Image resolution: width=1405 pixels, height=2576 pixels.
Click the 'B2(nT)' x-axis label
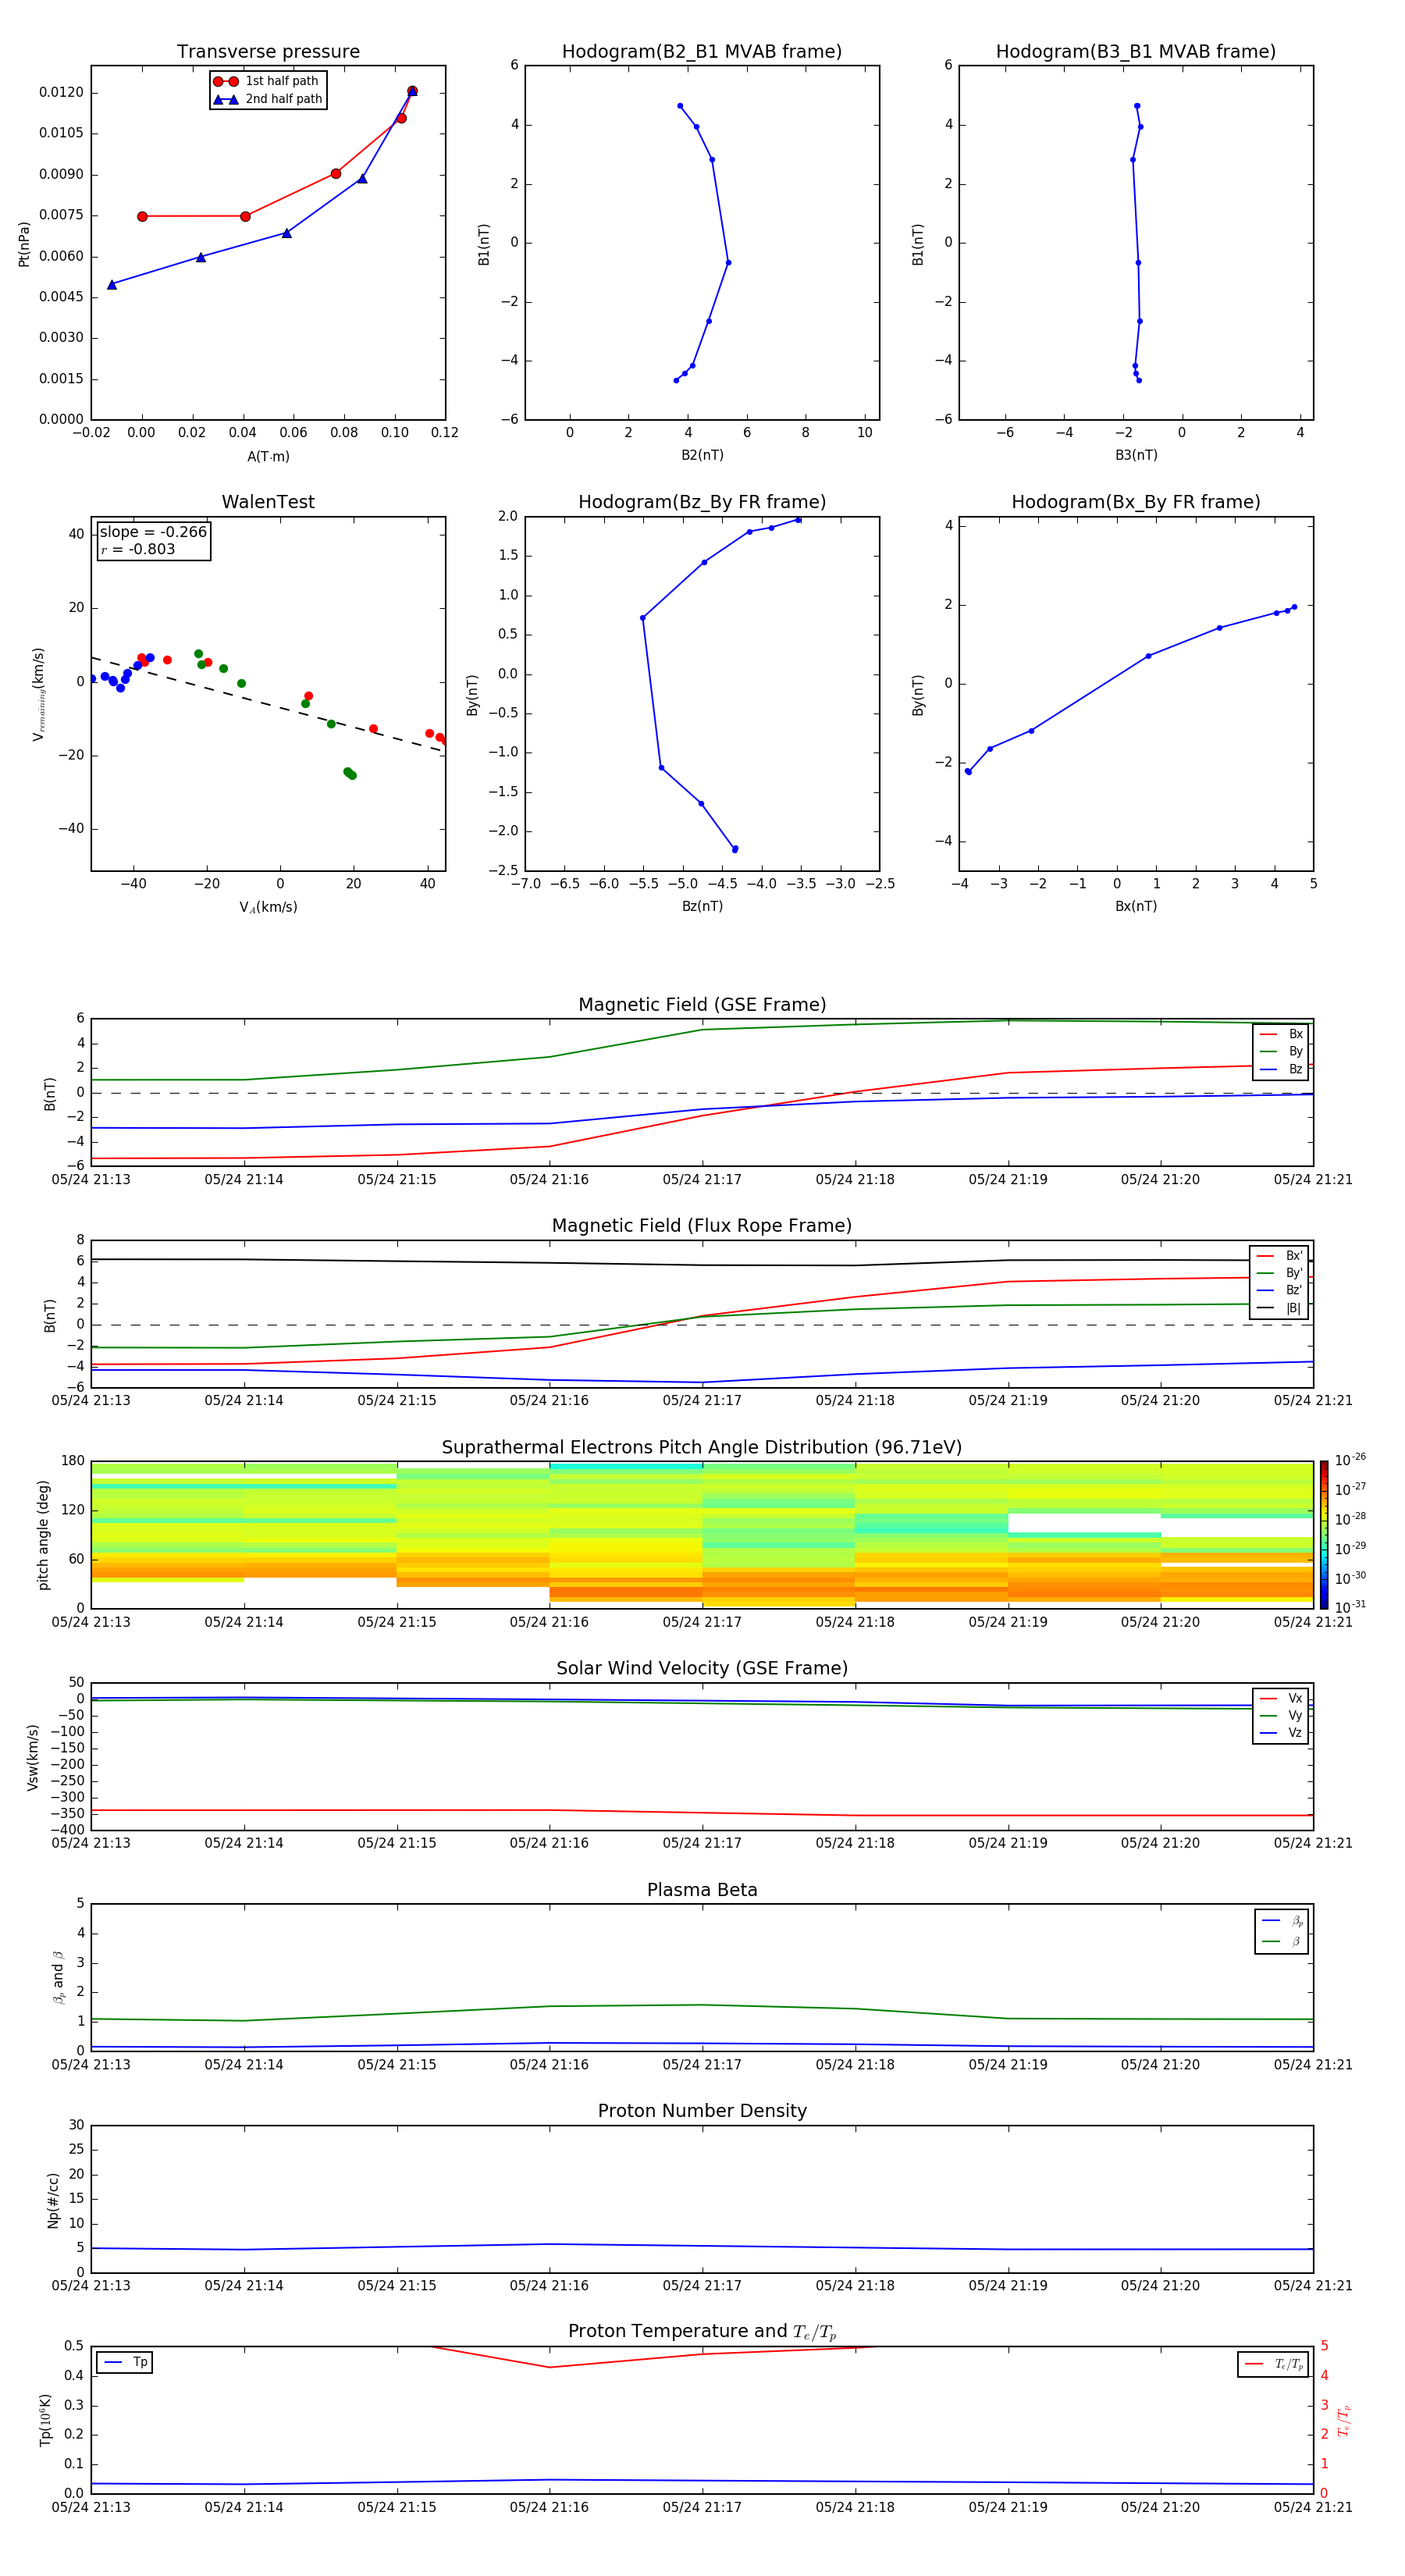tap(702, 455)
